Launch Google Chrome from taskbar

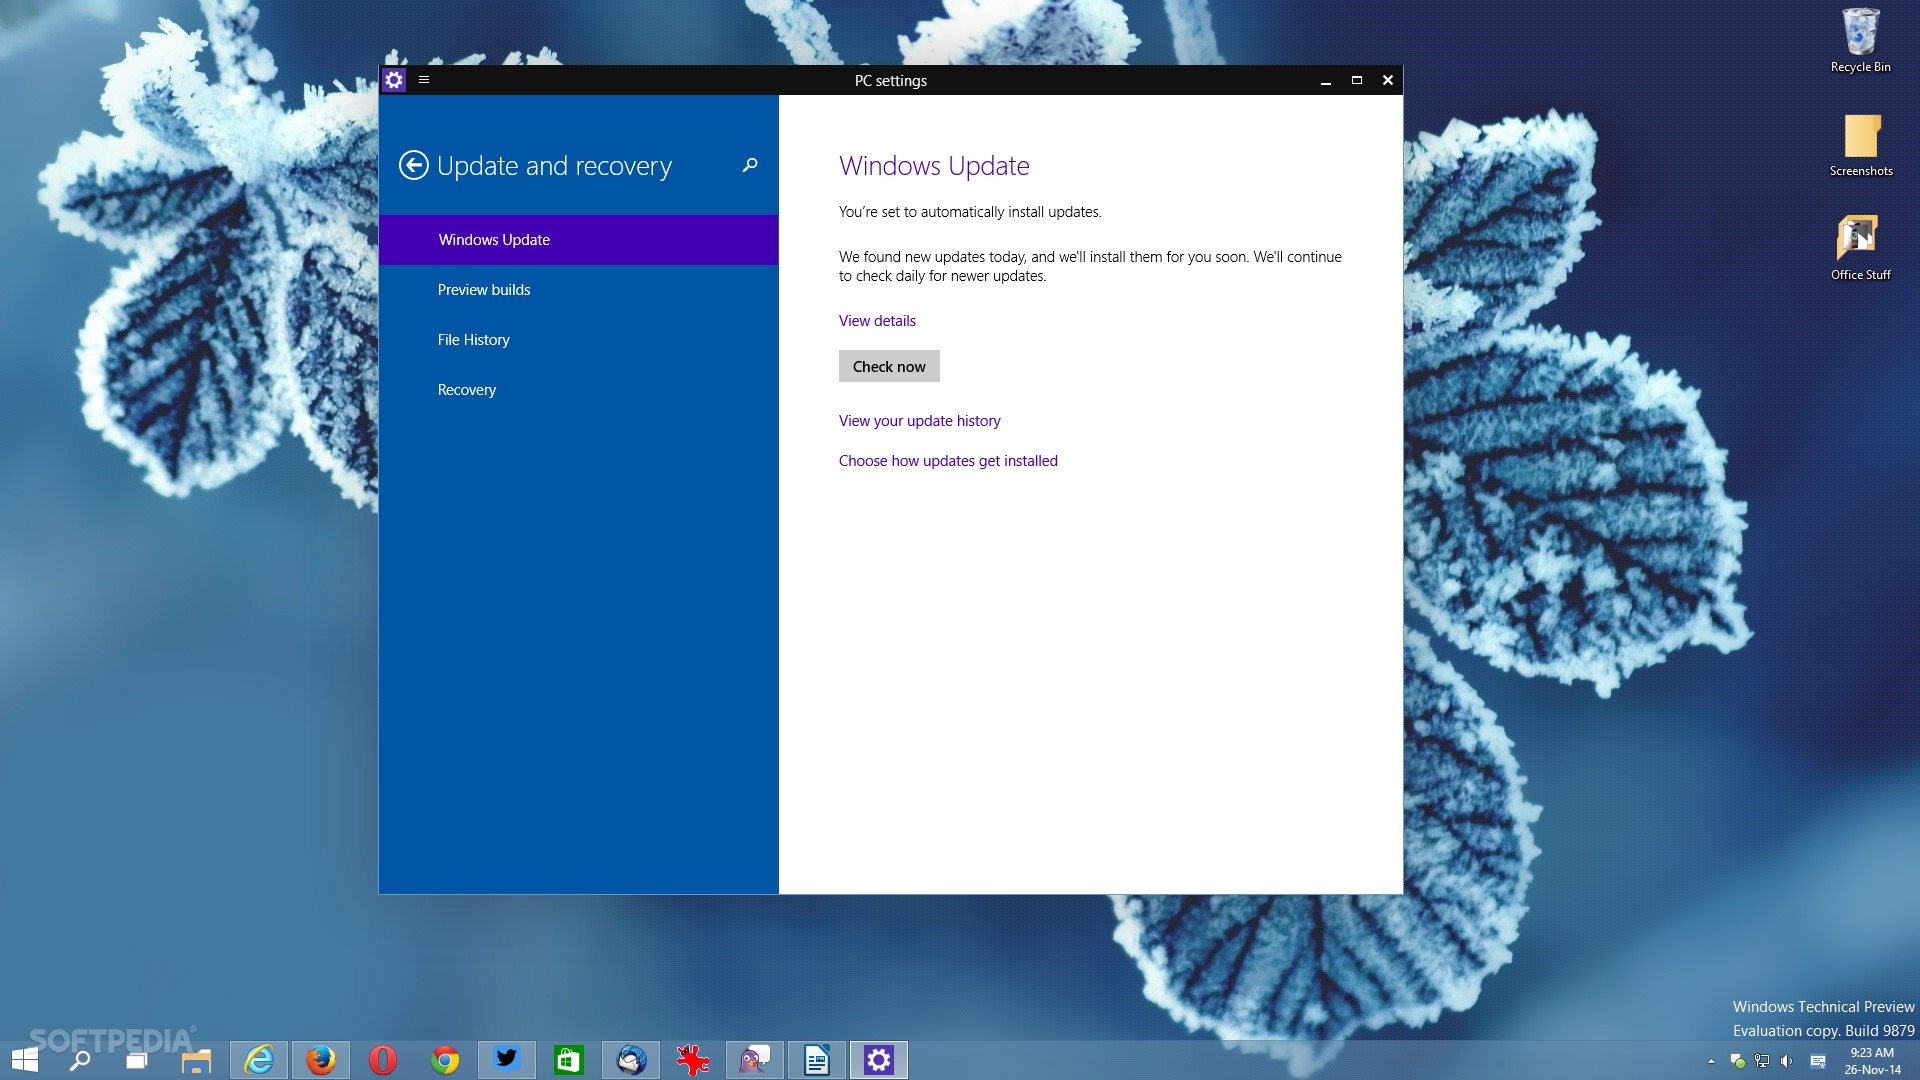pyautogui.click(x=445, y=1060)
